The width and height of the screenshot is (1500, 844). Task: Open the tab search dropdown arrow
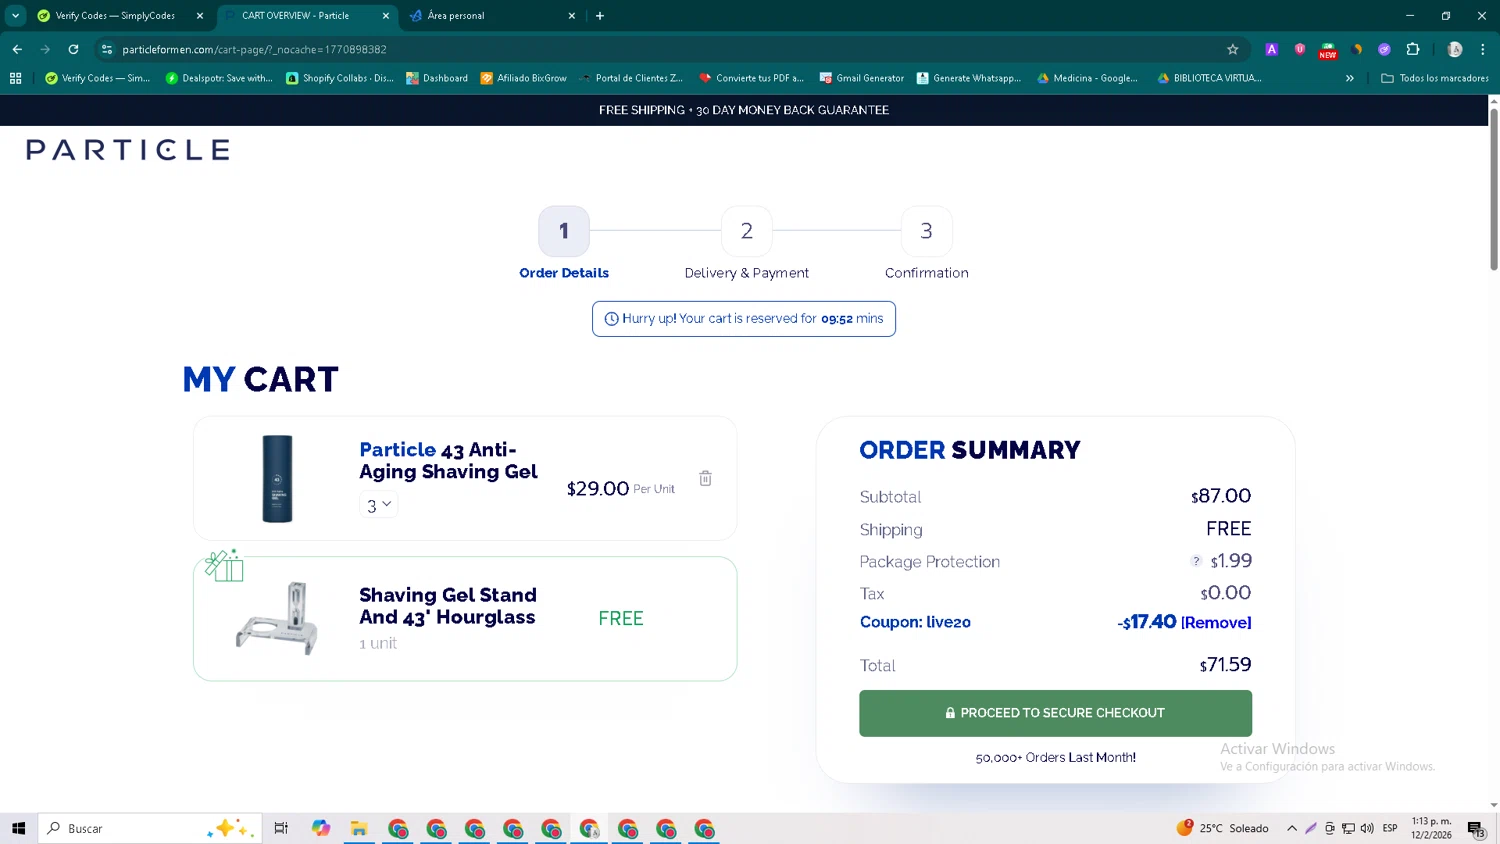pos(16,16)
